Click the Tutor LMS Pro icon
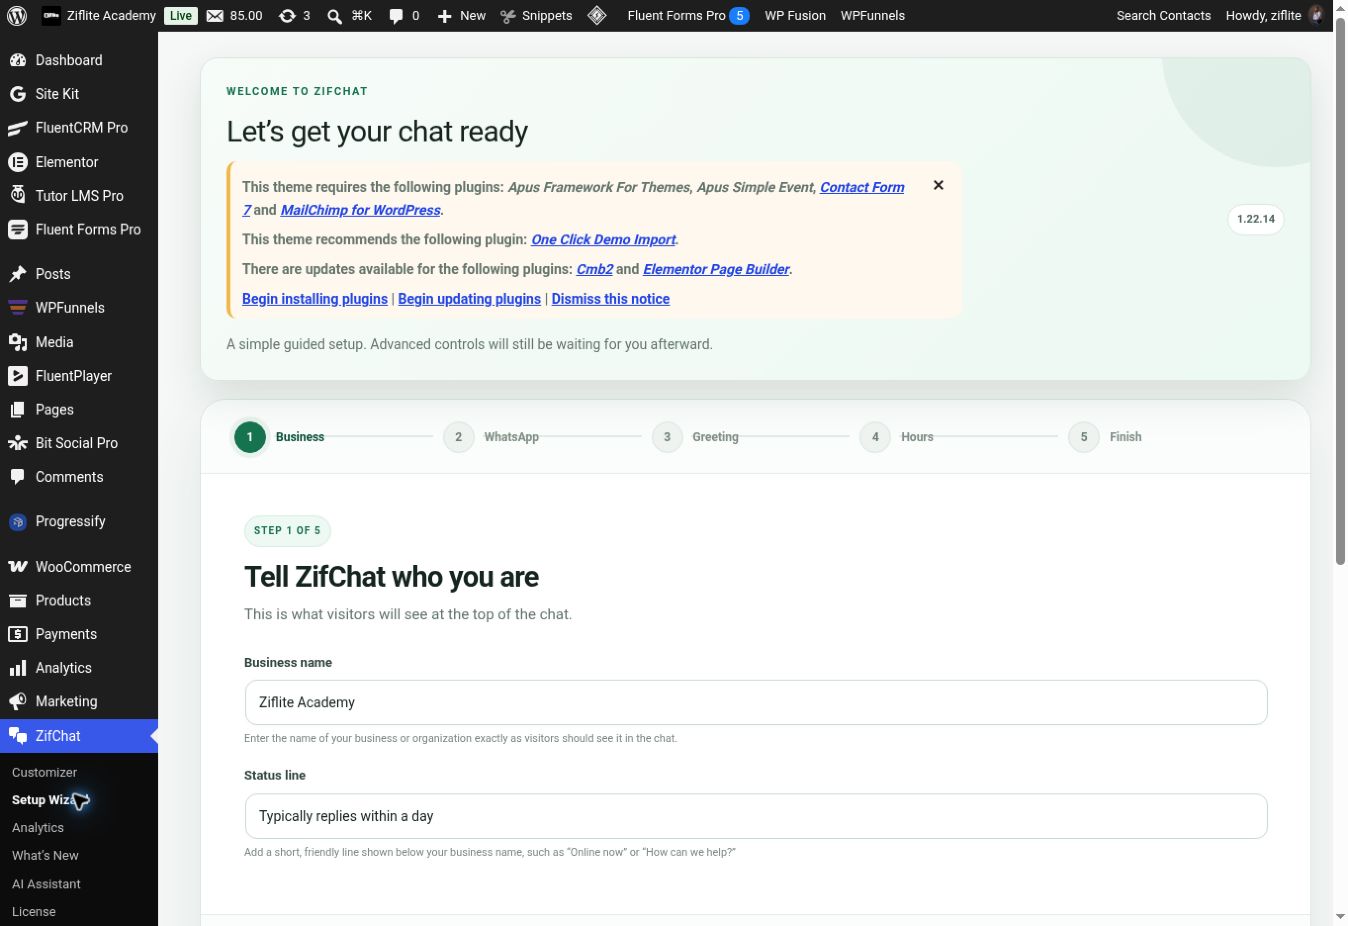 17,195
